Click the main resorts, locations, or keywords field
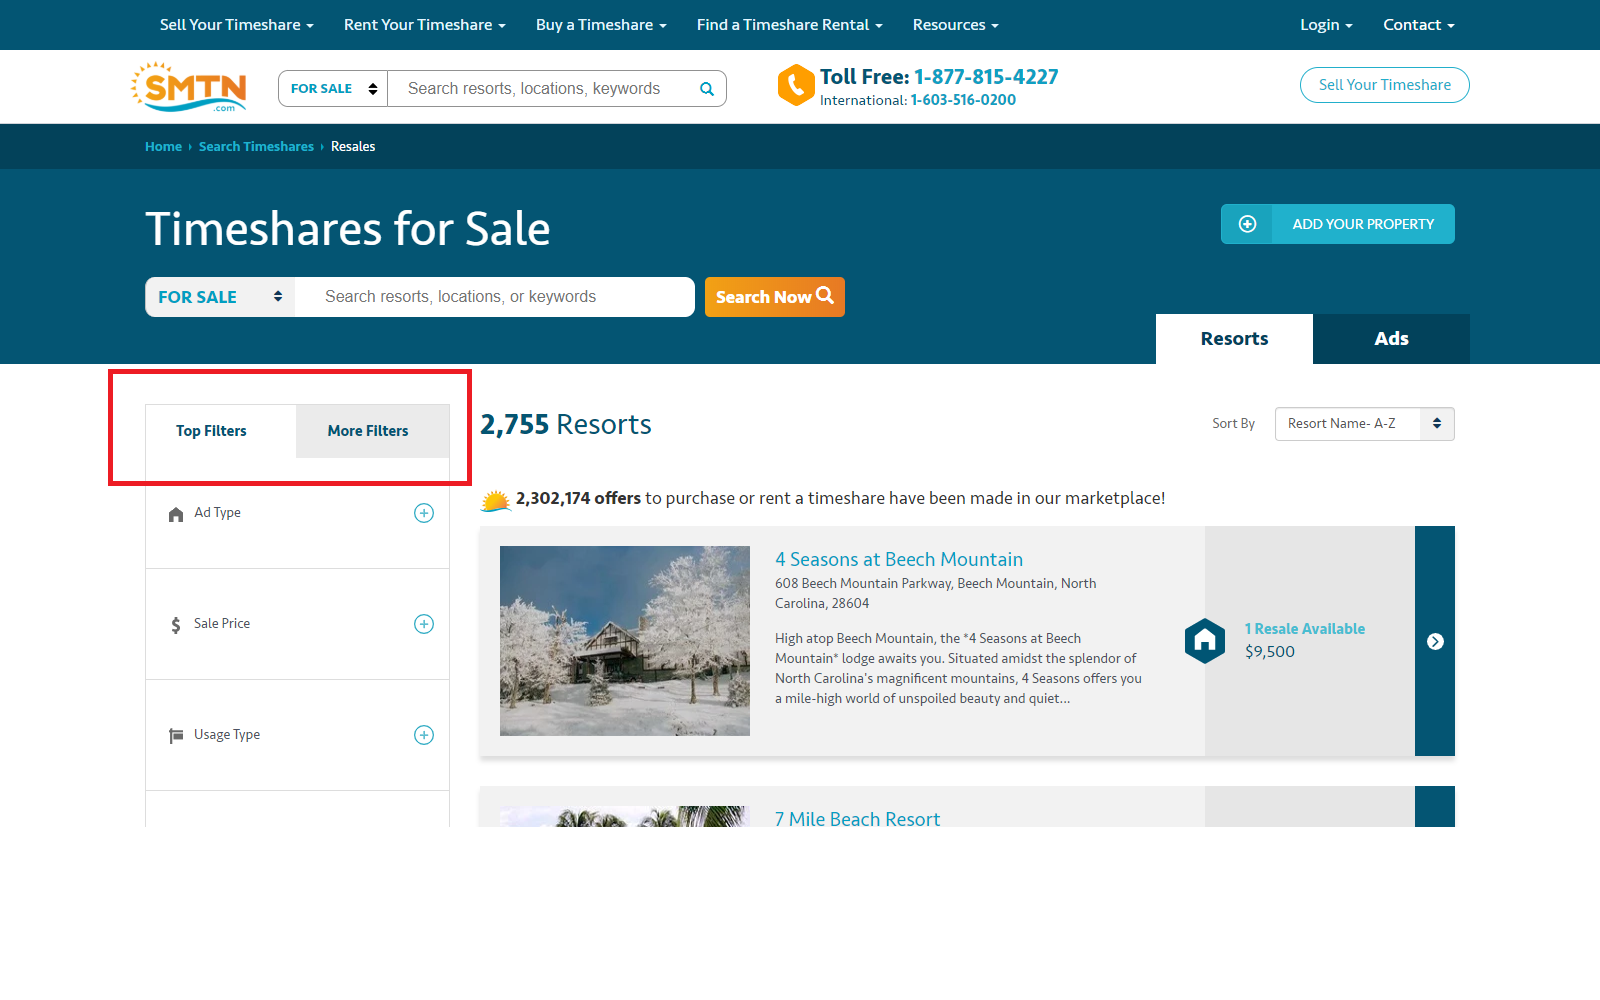The height and width of the screenshot is (1000, 1600). (x=495, y=297)
